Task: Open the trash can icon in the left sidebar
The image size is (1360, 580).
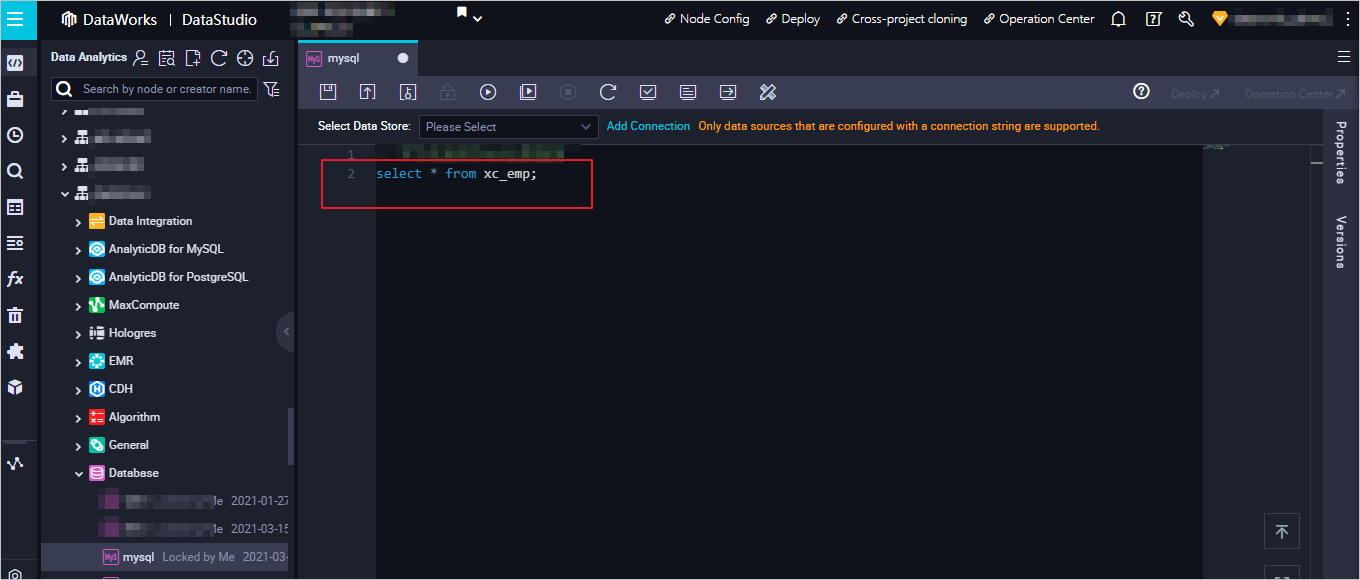Action: (x=15, y=315)
